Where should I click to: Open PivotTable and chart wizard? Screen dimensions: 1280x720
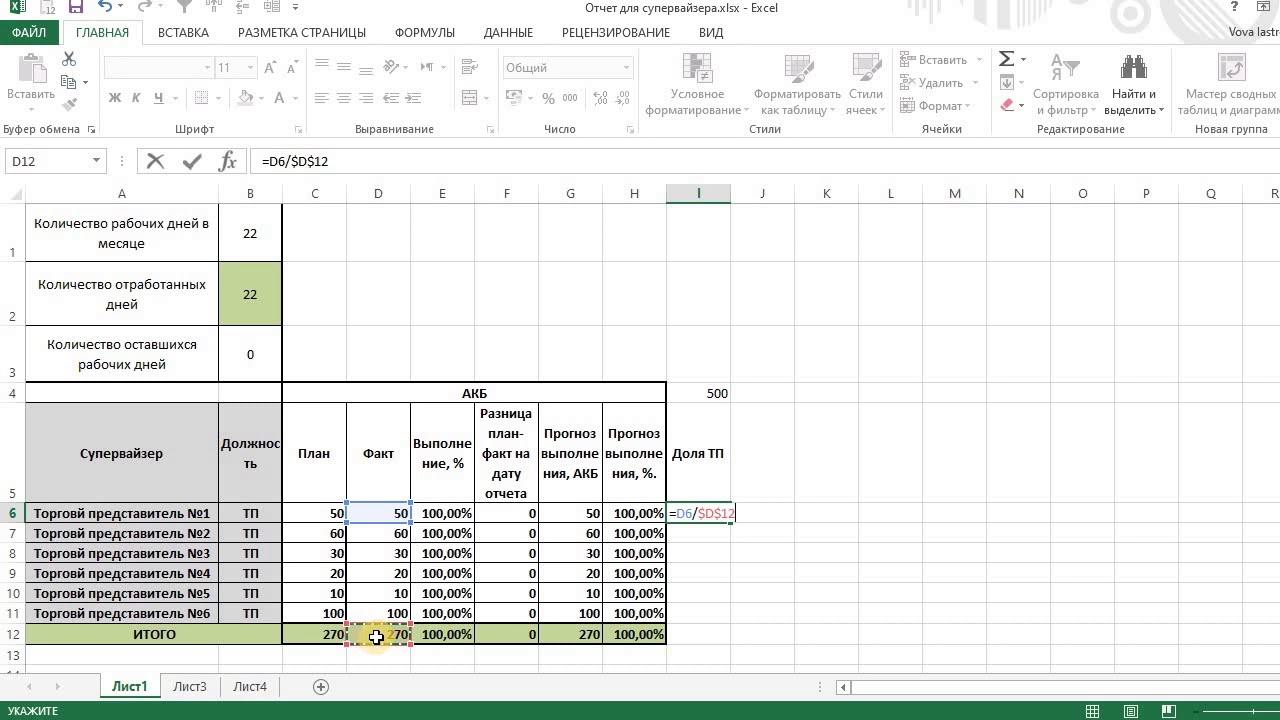(1232, 85)
